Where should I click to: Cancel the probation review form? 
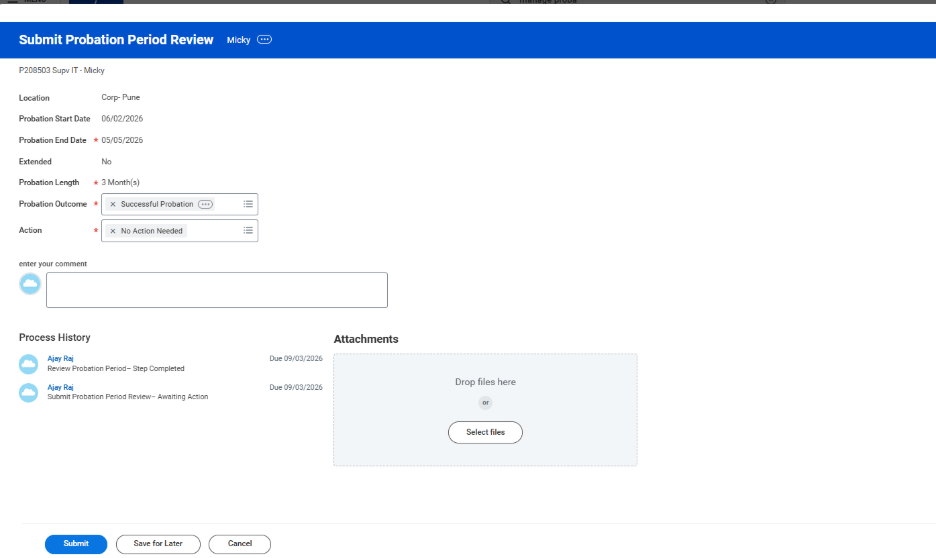[x=239, y=544]
